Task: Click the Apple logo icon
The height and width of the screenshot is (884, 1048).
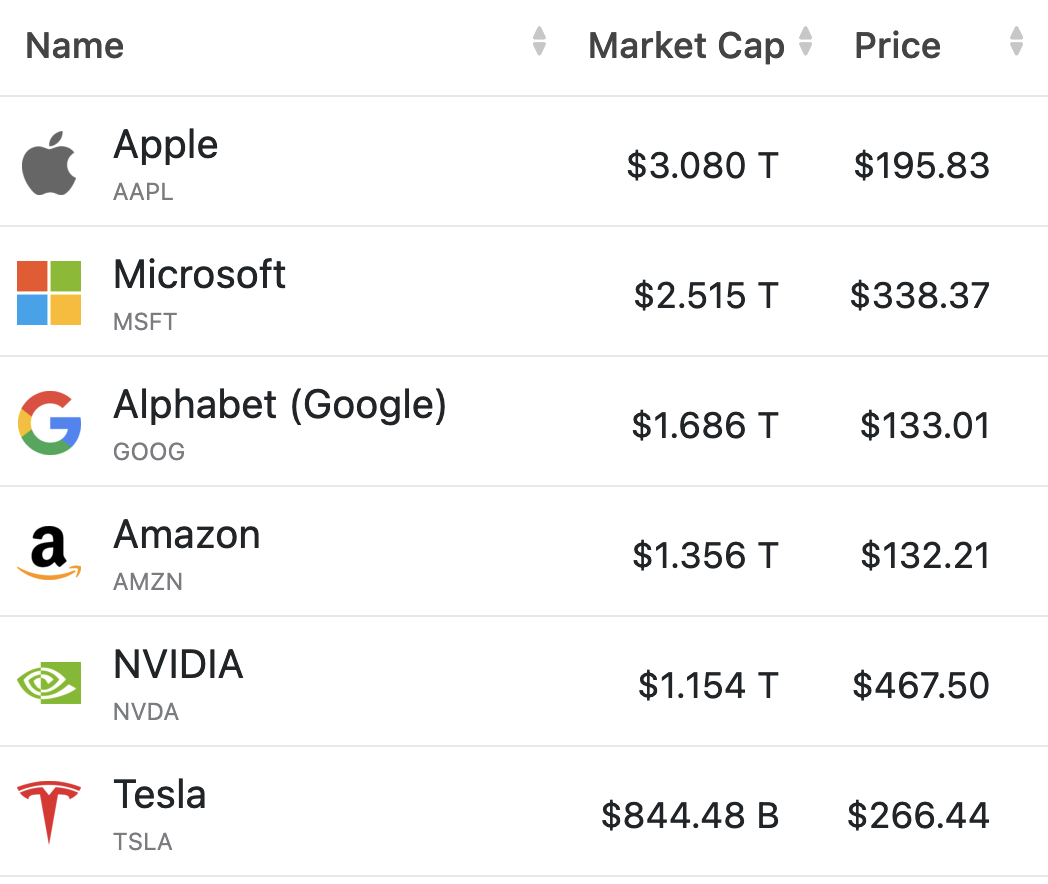Action: (x=49, y=162)
